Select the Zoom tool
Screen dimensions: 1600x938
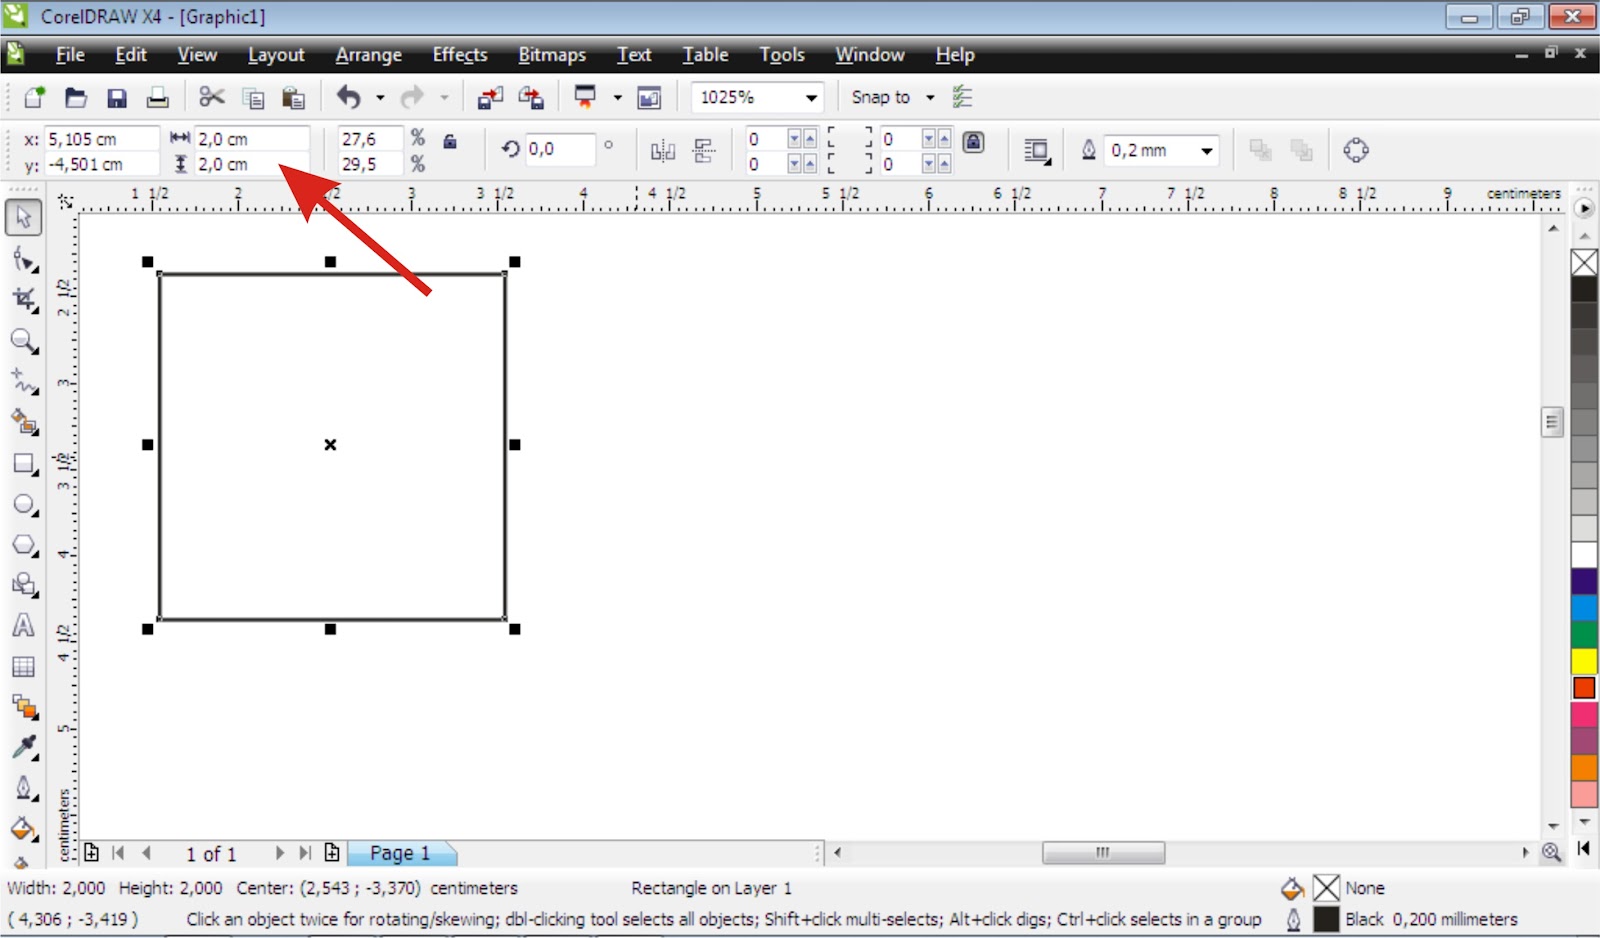pyautogui.click(x=24, y=342)
